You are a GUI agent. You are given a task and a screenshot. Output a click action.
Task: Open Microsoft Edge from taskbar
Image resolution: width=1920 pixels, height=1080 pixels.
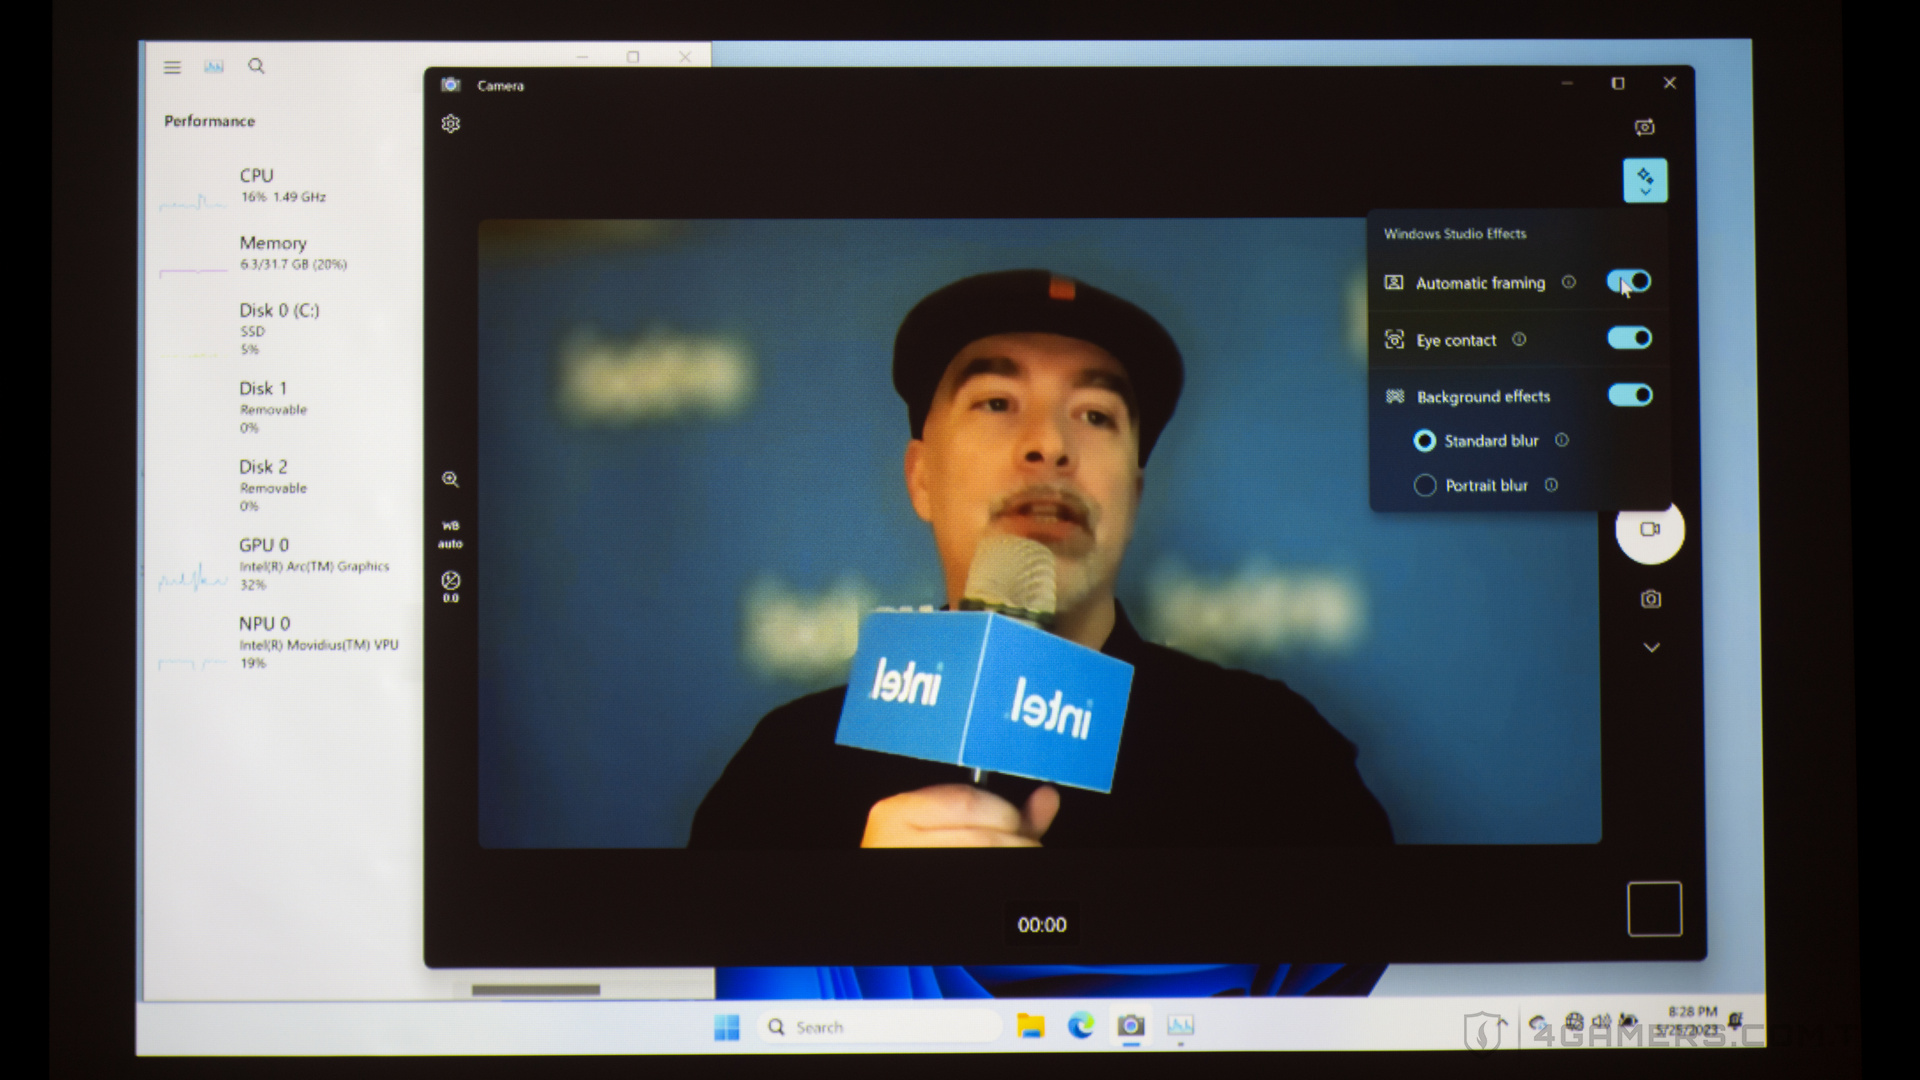click(x=1081, y=1026)
